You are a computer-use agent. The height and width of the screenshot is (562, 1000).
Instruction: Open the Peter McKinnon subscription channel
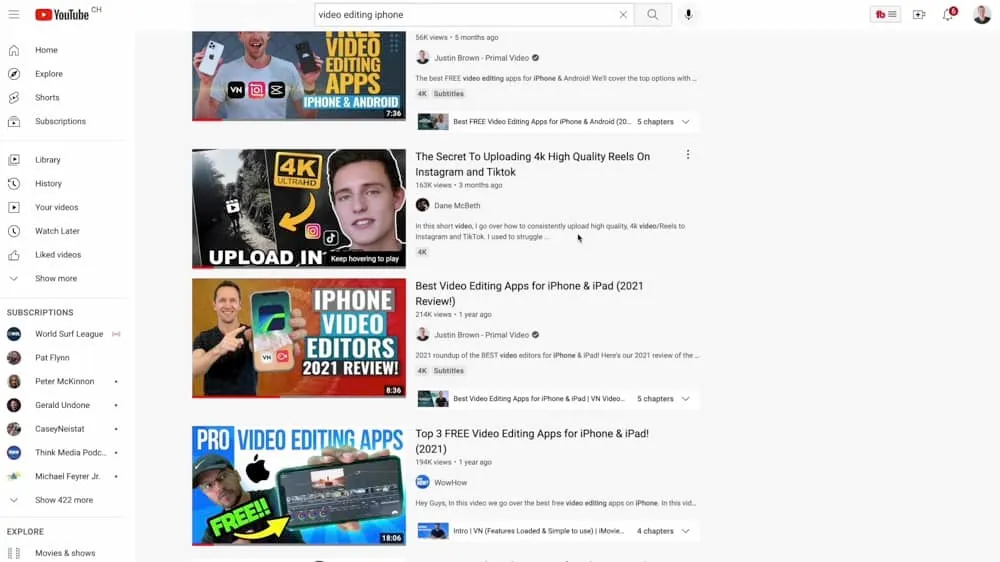click(x=63, y=382)
